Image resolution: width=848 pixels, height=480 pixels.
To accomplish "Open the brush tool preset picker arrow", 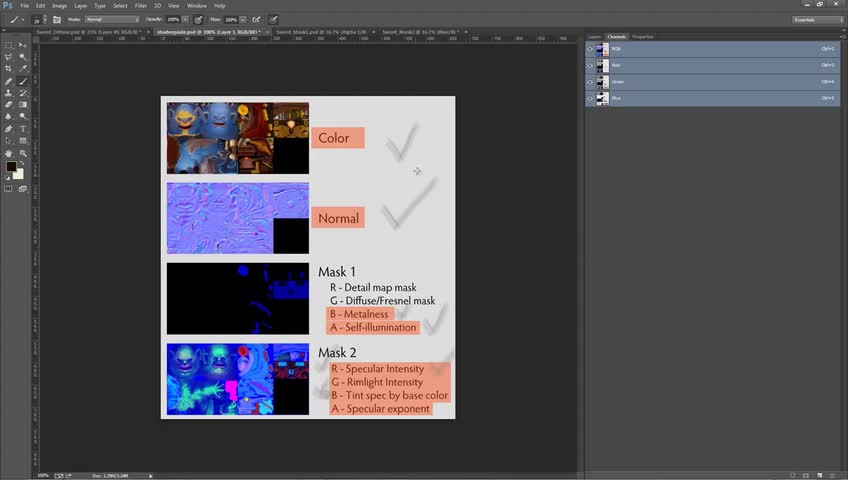I will pyautogui.click(x=23, y=20).
